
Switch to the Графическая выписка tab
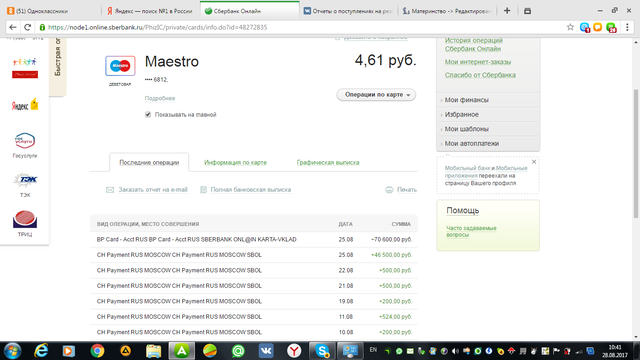328,162
